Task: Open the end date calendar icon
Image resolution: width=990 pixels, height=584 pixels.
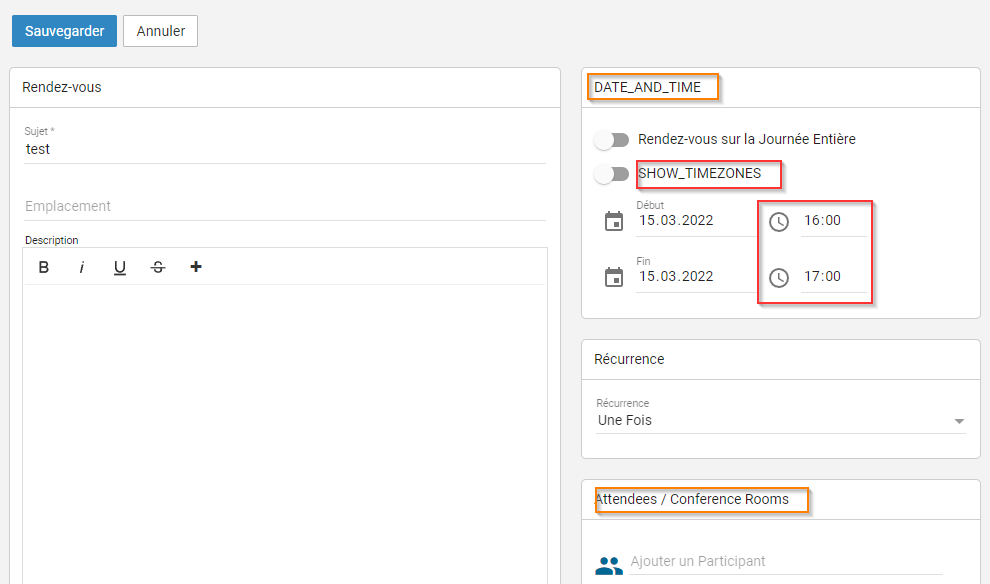Action: 614,277
